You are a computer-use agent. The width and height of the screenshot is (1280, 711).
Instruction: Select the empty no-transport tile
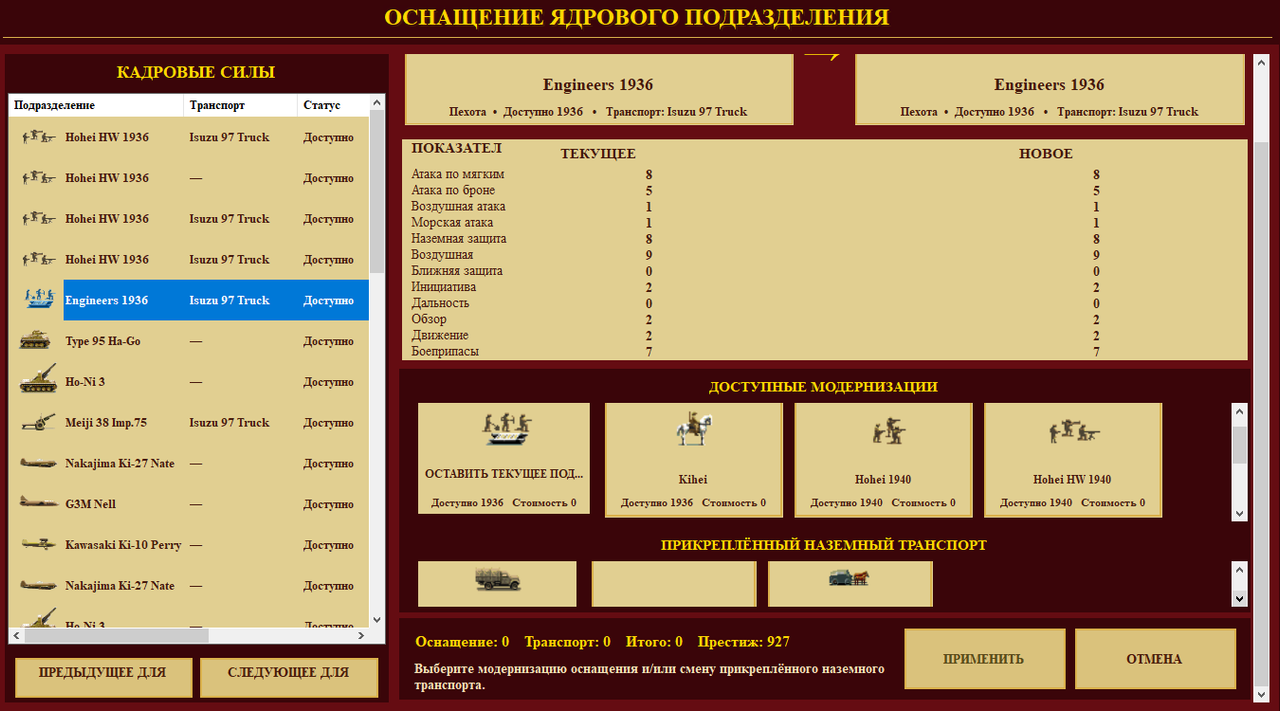(674, 584)
